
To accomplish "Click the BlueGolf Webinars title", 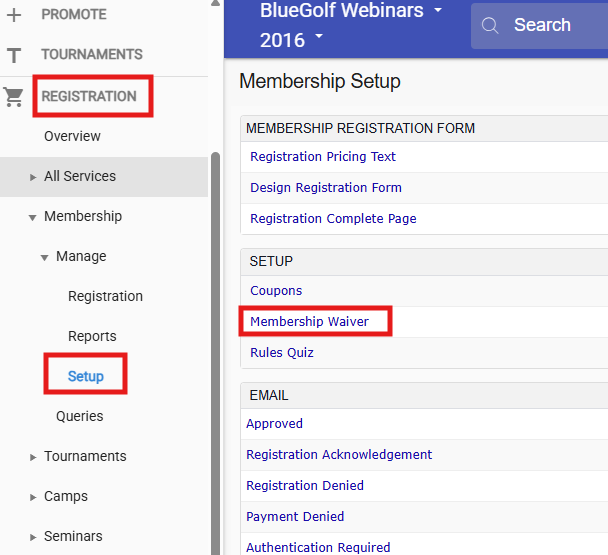I will (342, 10).
